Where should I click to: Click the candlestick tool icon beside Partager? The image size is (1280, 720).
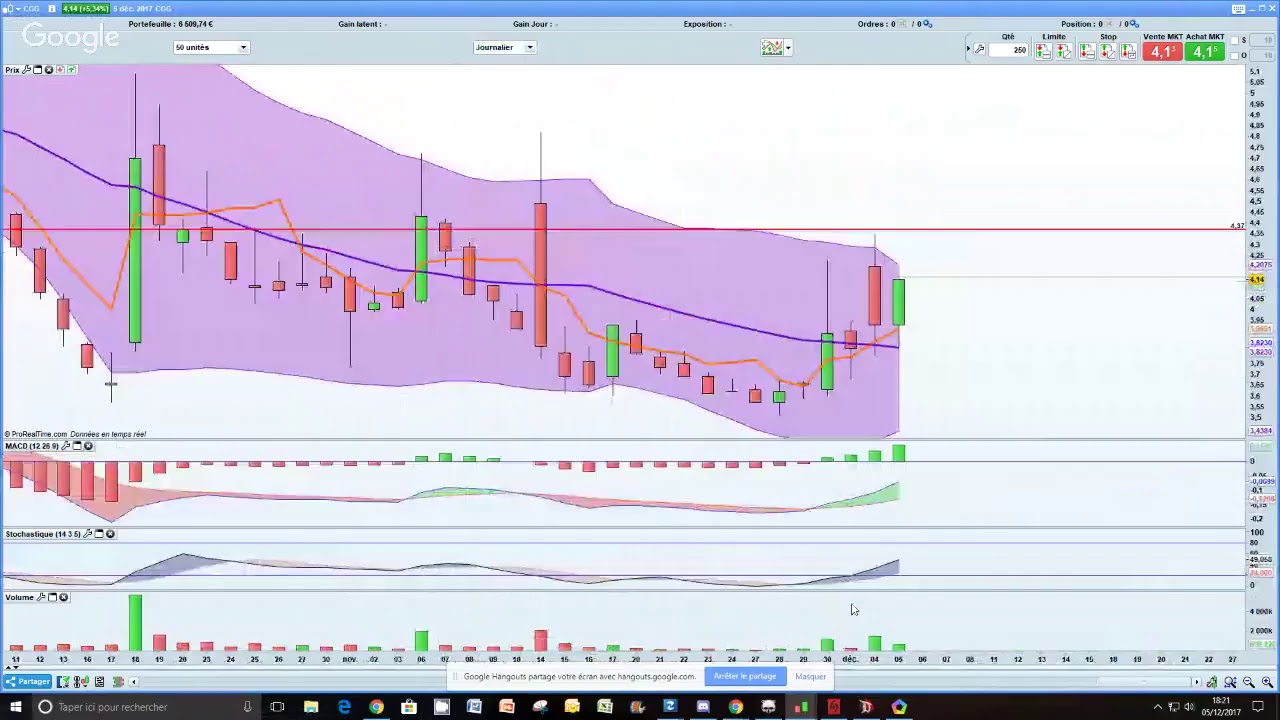pyautogui.click(x=81, y=682)
